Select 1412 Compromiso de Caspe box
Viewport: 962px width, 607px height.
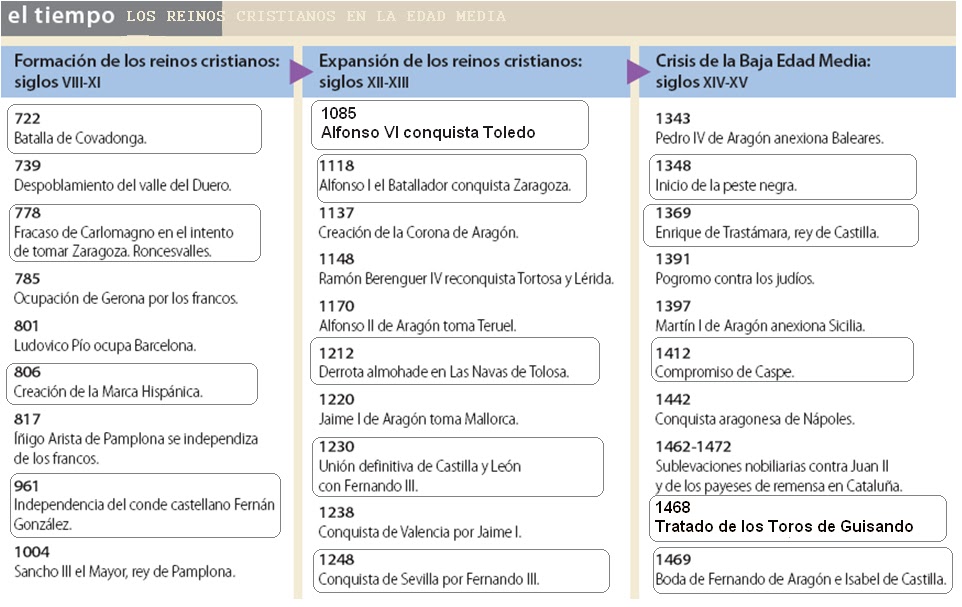pos(782,360)
